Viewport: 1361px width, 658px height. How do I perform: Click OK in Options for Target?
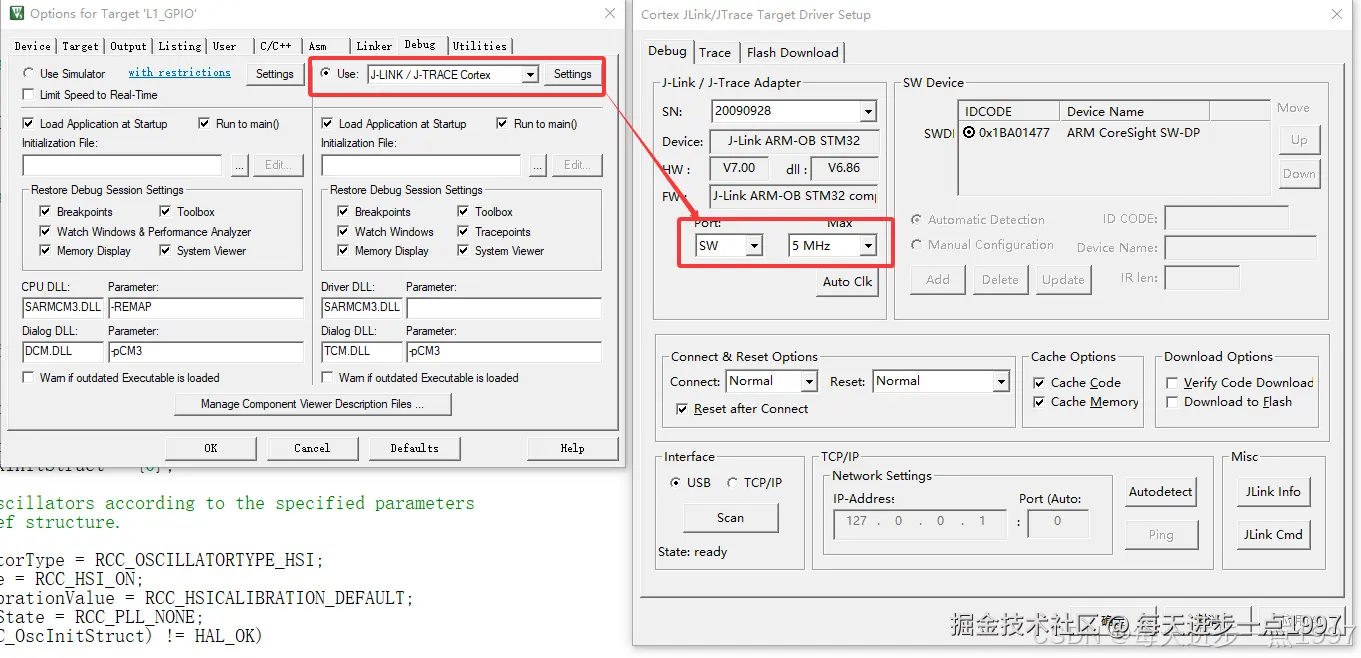211,448
